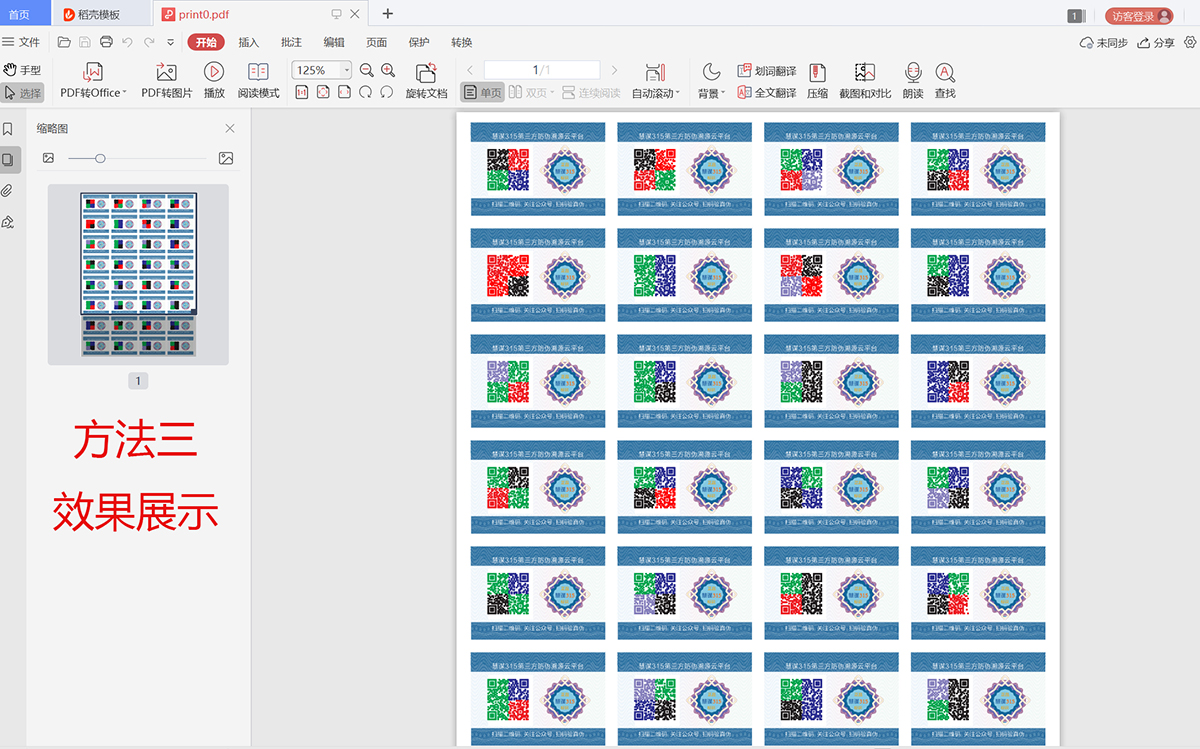This screenshot has width=1200, height=749.
Task: Go to the previous page arrow
Action: point(470,70)
